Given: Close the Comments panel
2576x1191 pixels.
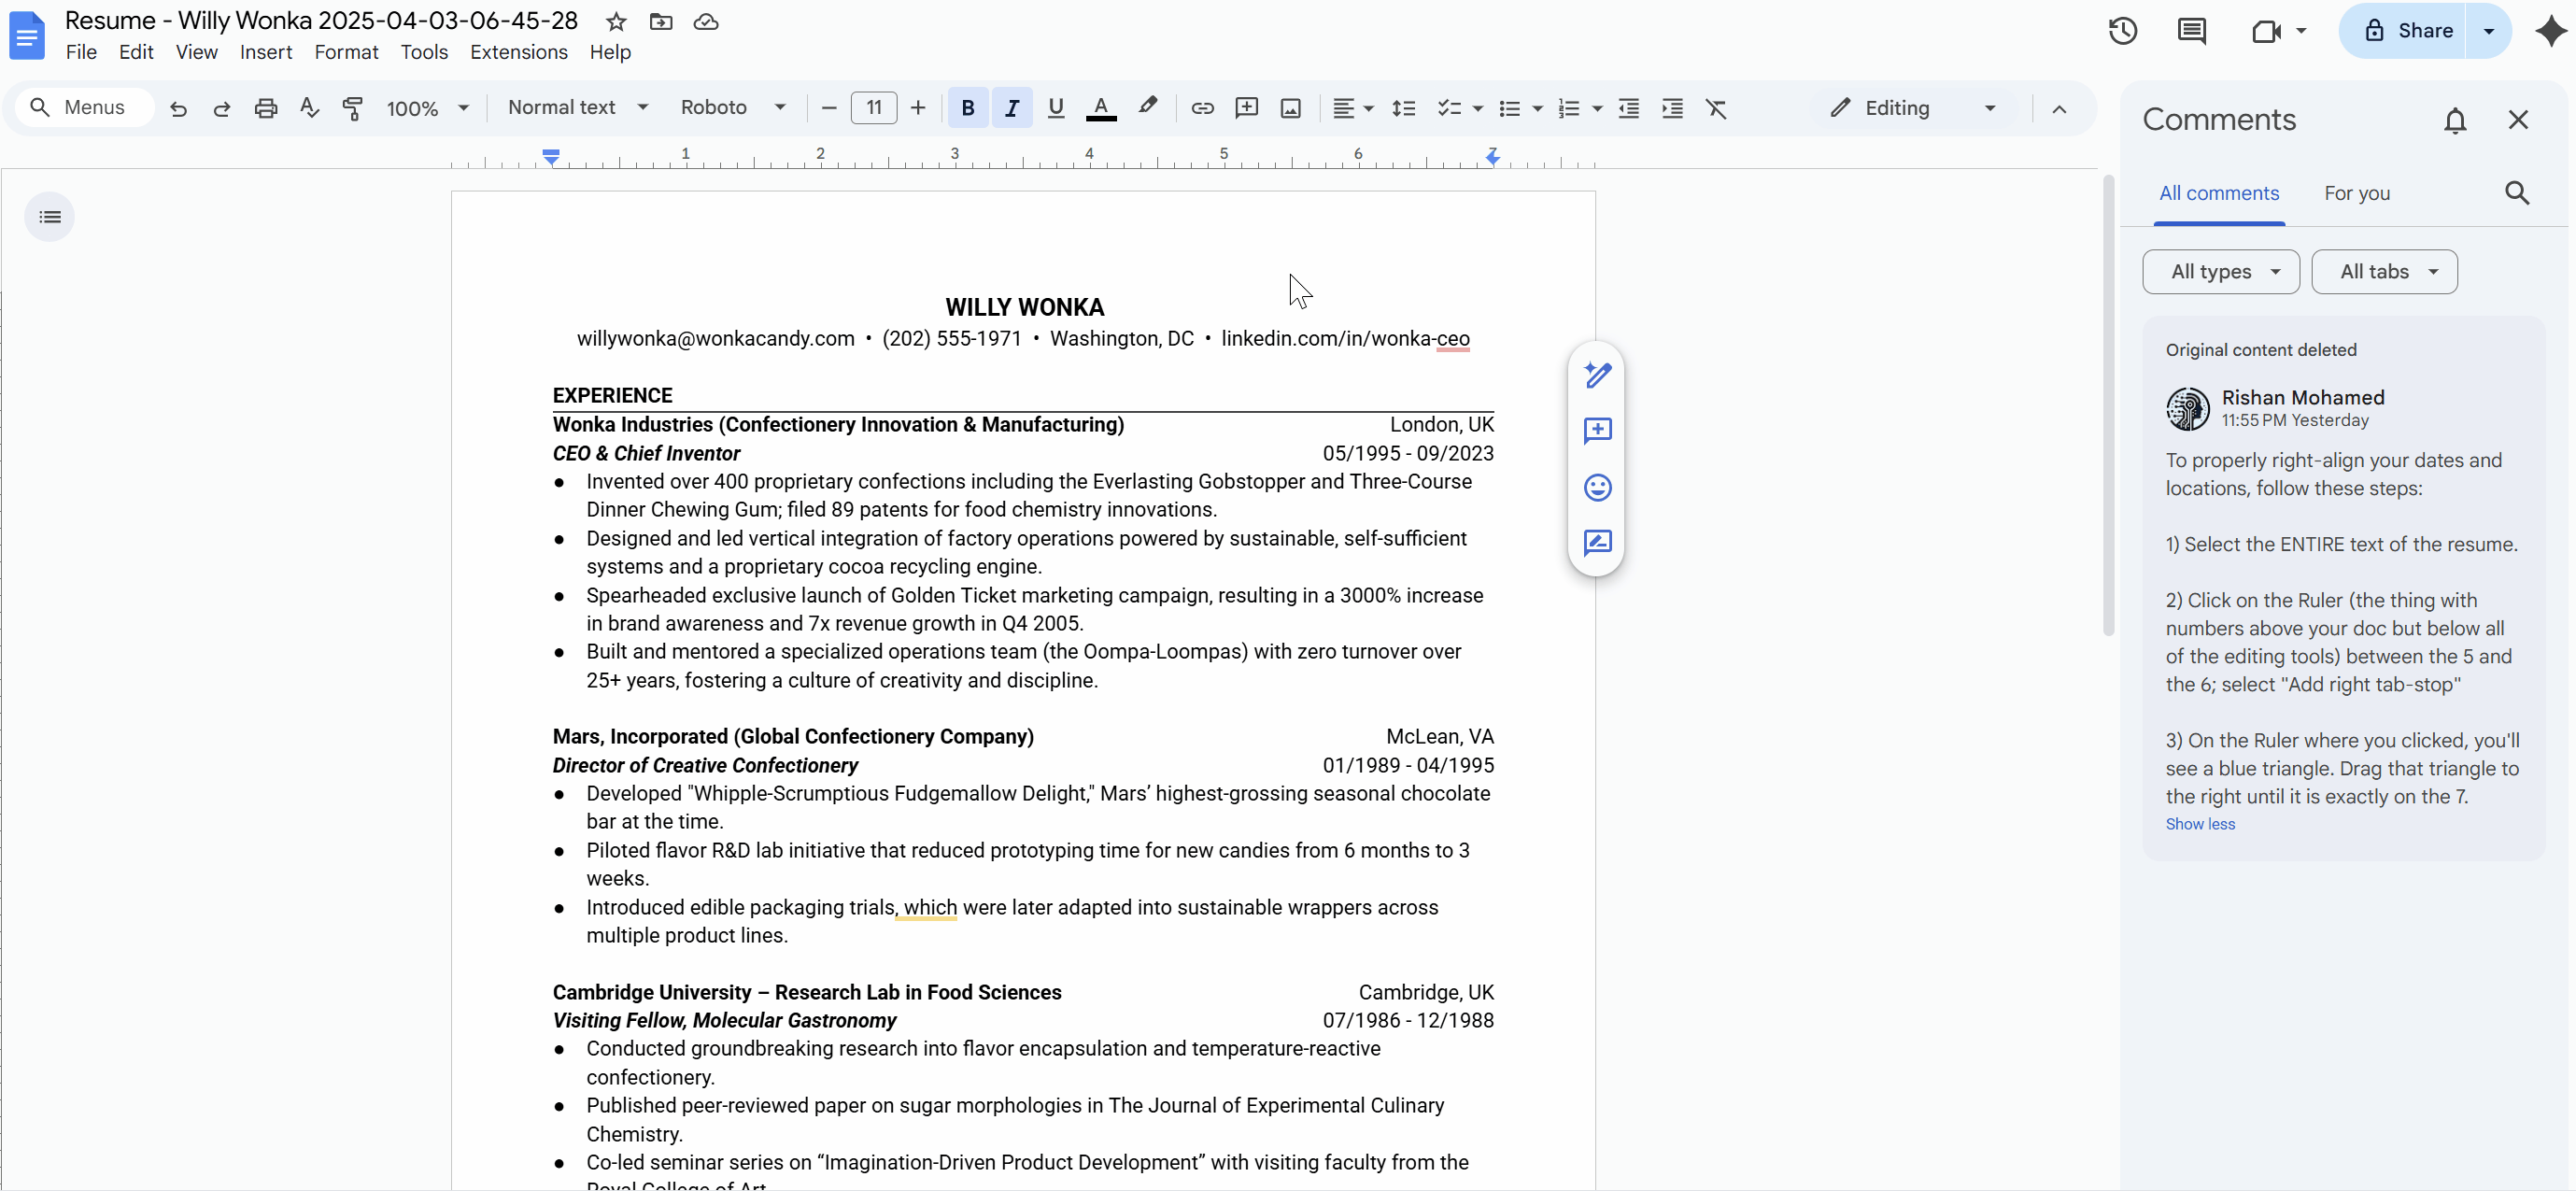Looking at the screenshot, I should [2517, 120].
